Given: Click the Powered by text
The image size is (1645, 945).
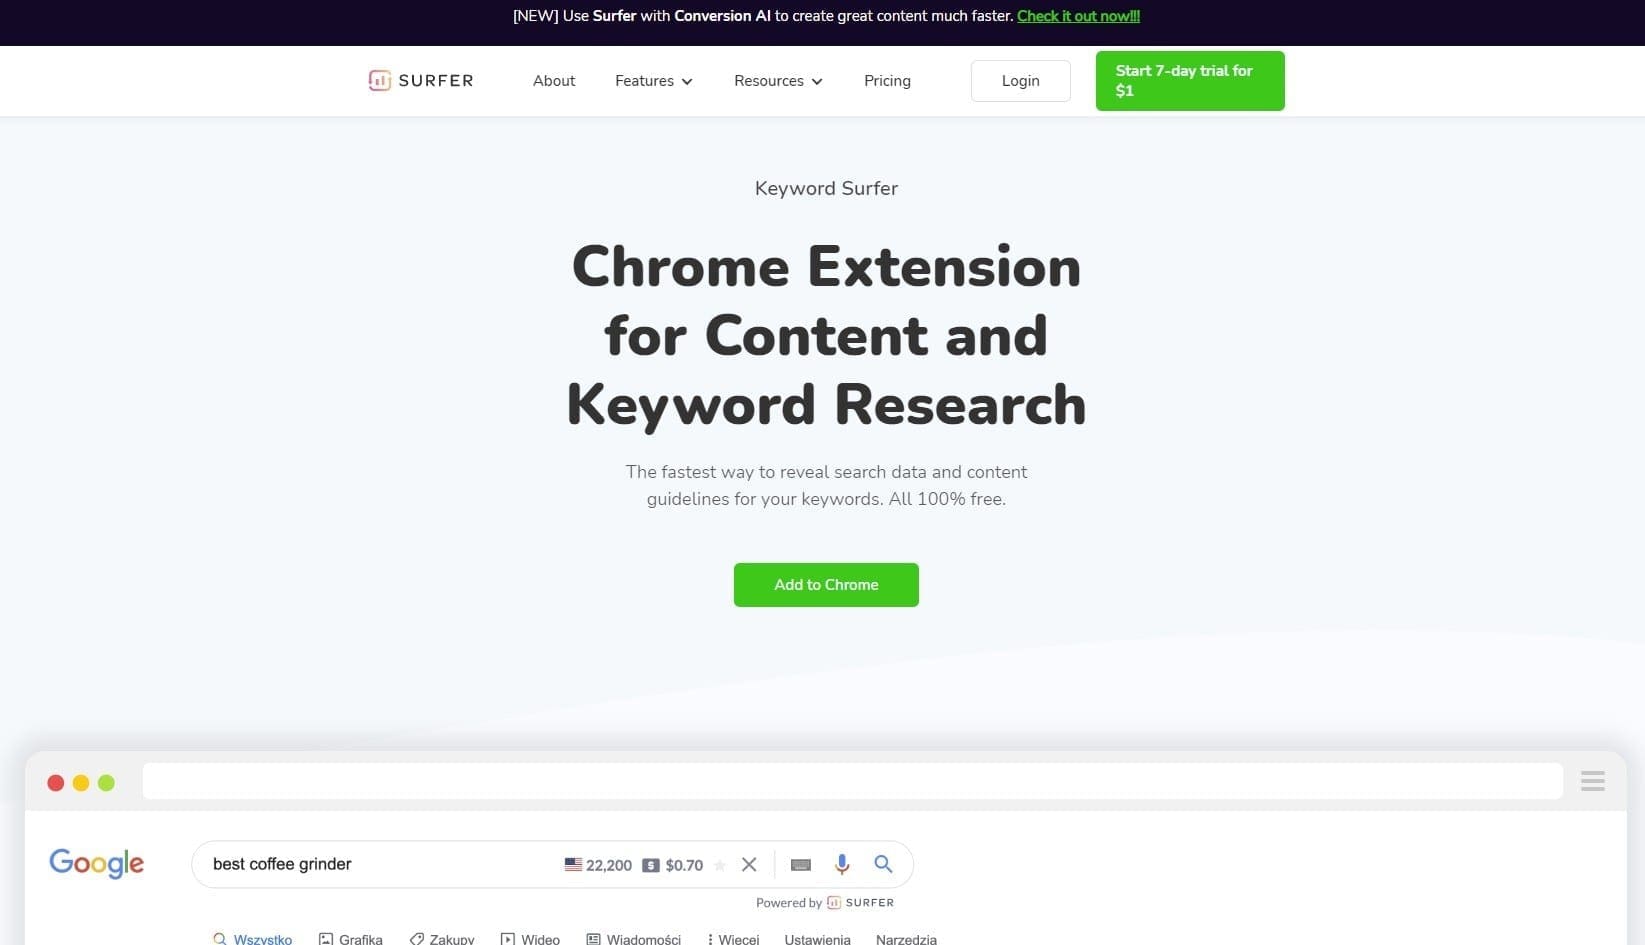Looking at the screenshot, I should [788, 902].
